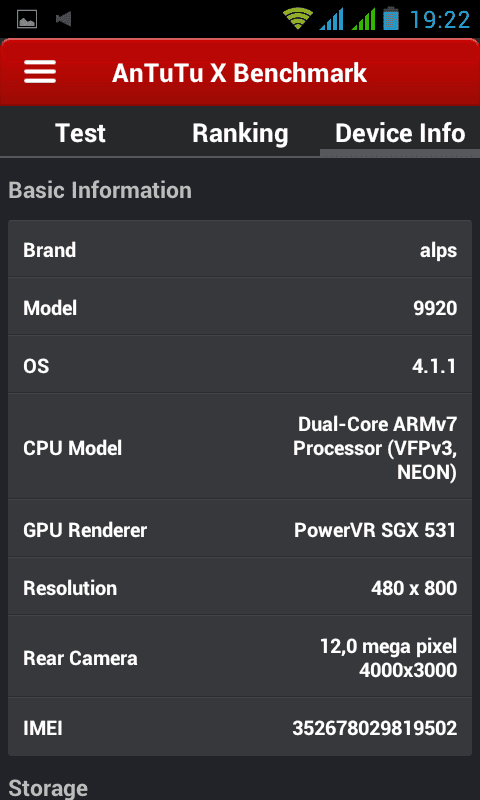Open the hamburger menu icon
The height and width of the screenshot is (800, 480).
click(x=40, y=72)
